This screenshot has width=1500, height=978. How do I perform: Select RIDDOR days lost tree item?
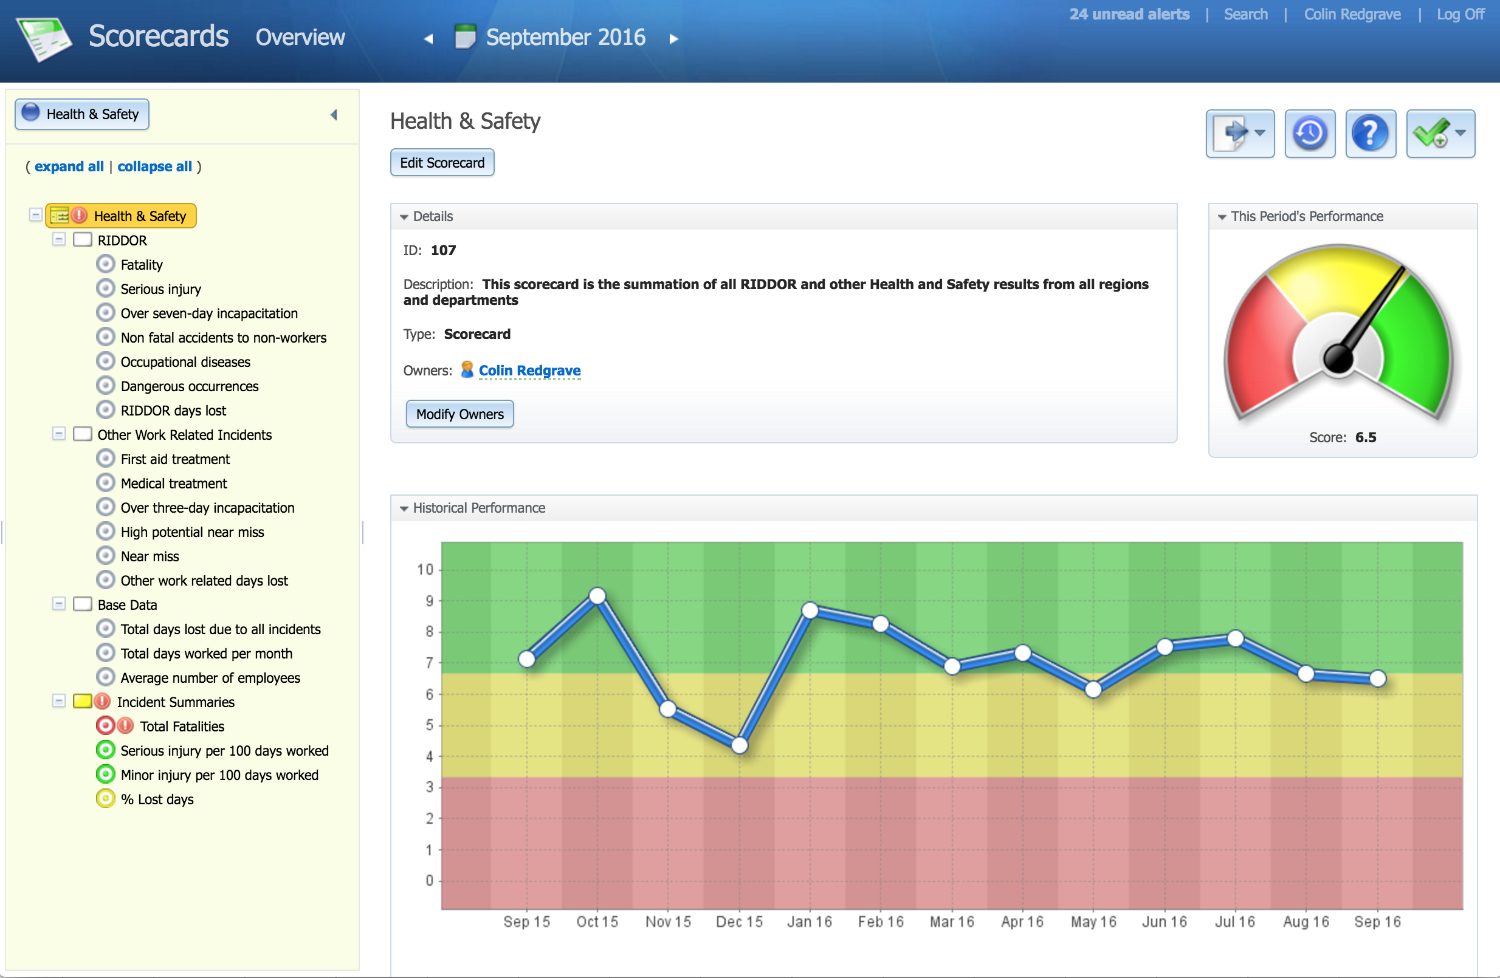(173, 410)
